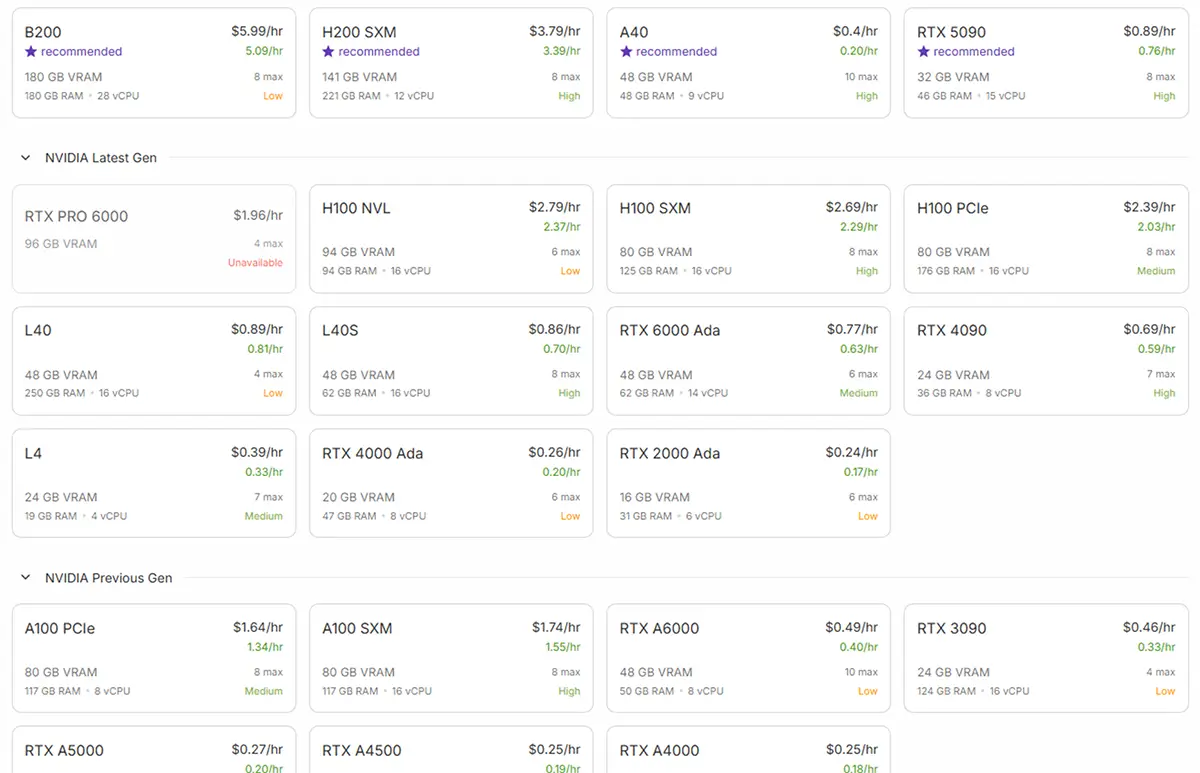The width and height of the screenshot is (1200, 773).
Task: Collapse the NVIDIA Previous Gen section chevron
Action: click(26, 578)
